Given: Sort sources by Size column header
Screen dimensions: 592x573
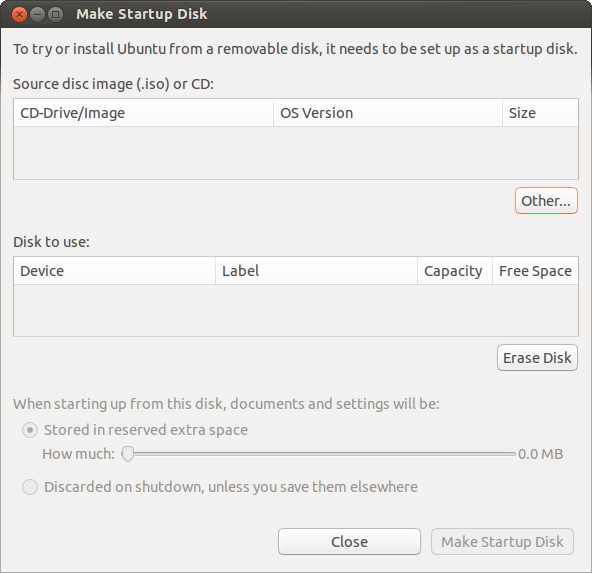Looking at the screenshot, I should coord(540,112).
